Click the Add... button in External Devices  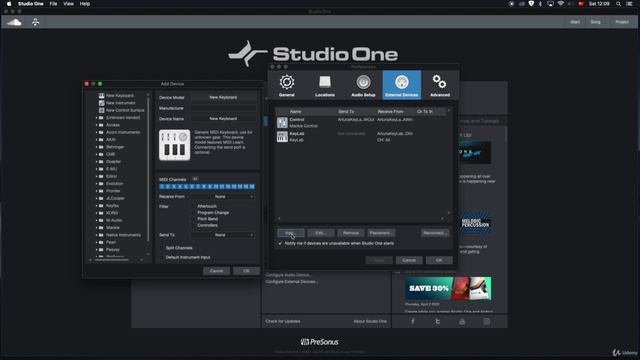(290, 233)
